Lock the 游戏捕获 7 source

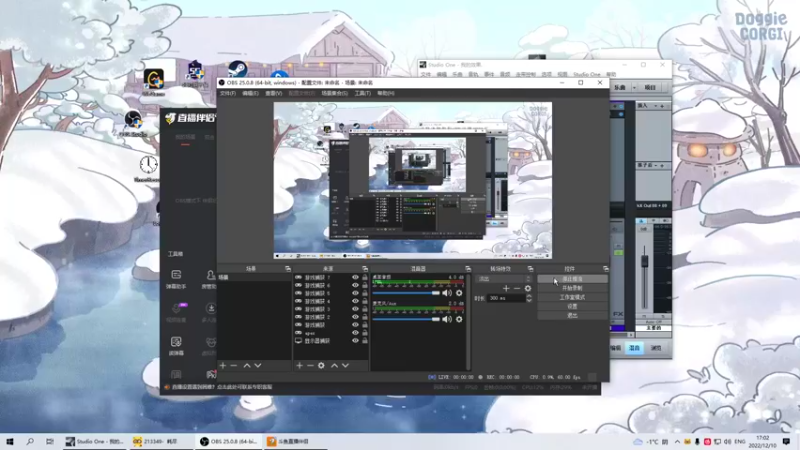(365, 277)
